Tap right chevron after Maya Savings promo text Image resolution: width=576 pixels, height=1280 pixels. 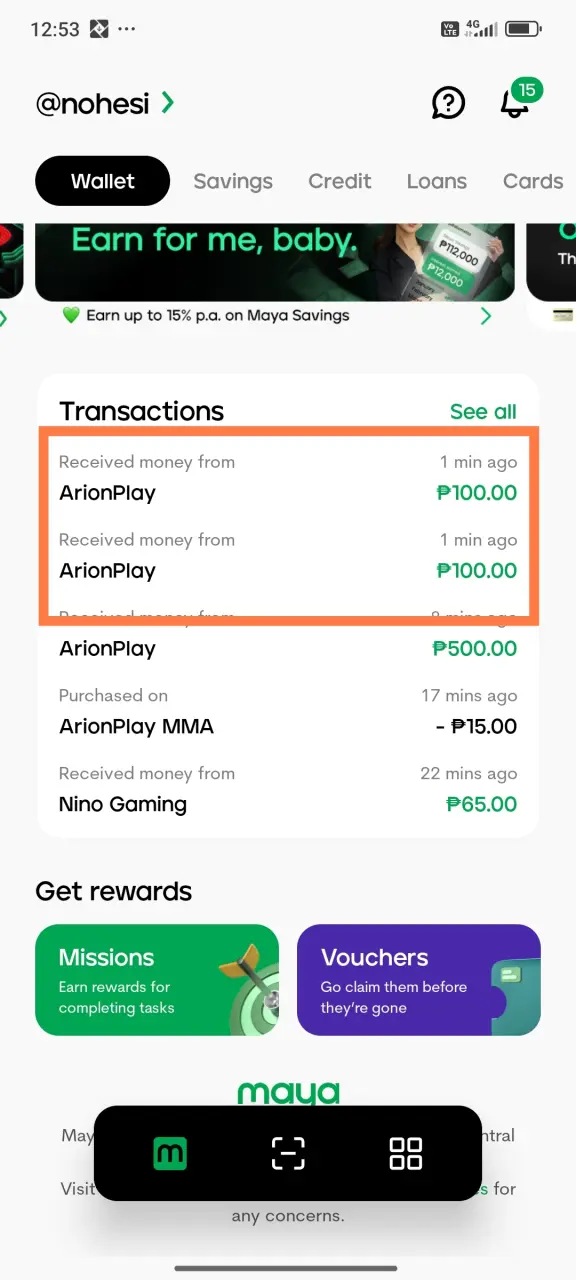487,316
